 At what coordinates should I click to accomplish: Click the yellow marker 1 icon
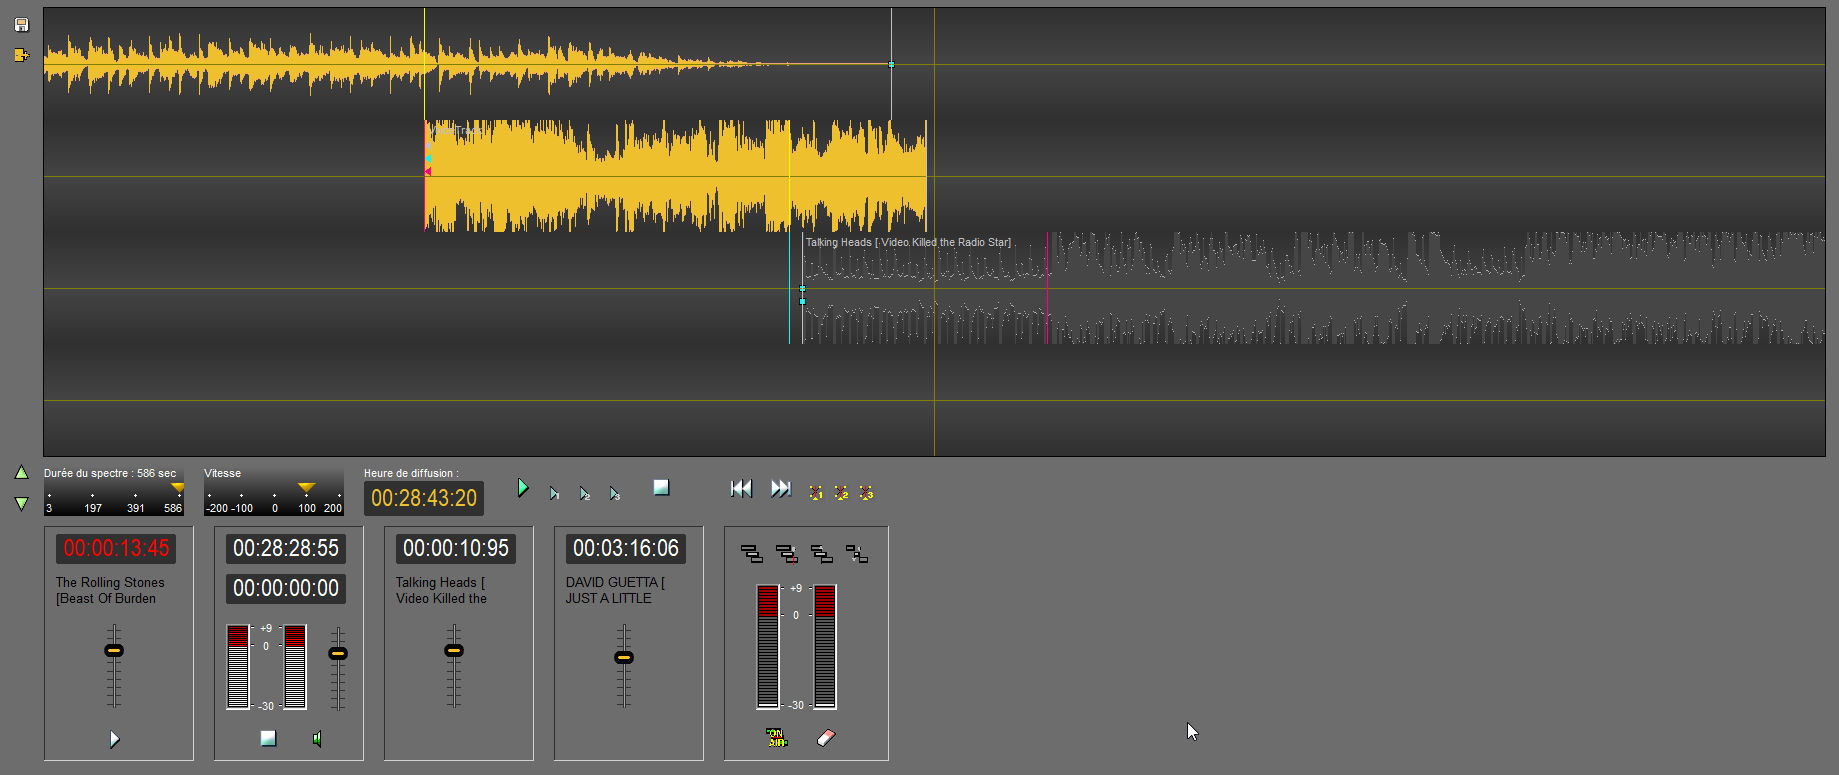(816, 492)
